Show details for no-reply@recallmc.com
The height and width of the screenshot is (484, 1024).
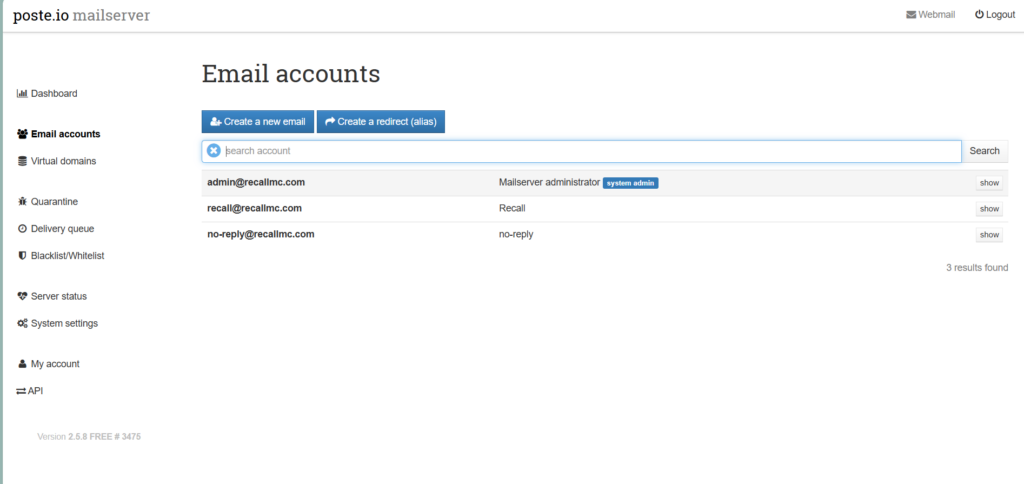[989, 235]
